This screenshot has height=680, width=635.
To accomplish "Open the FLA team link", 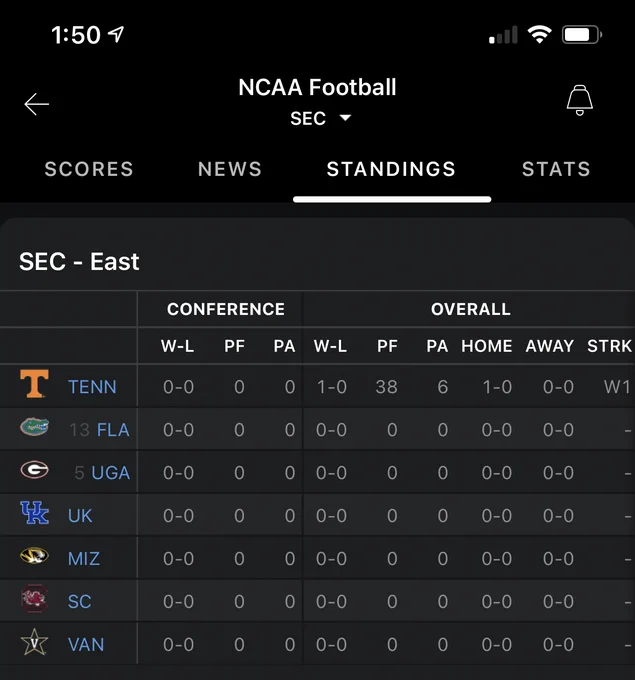I will pyautogui.click(x=113, y=430).
